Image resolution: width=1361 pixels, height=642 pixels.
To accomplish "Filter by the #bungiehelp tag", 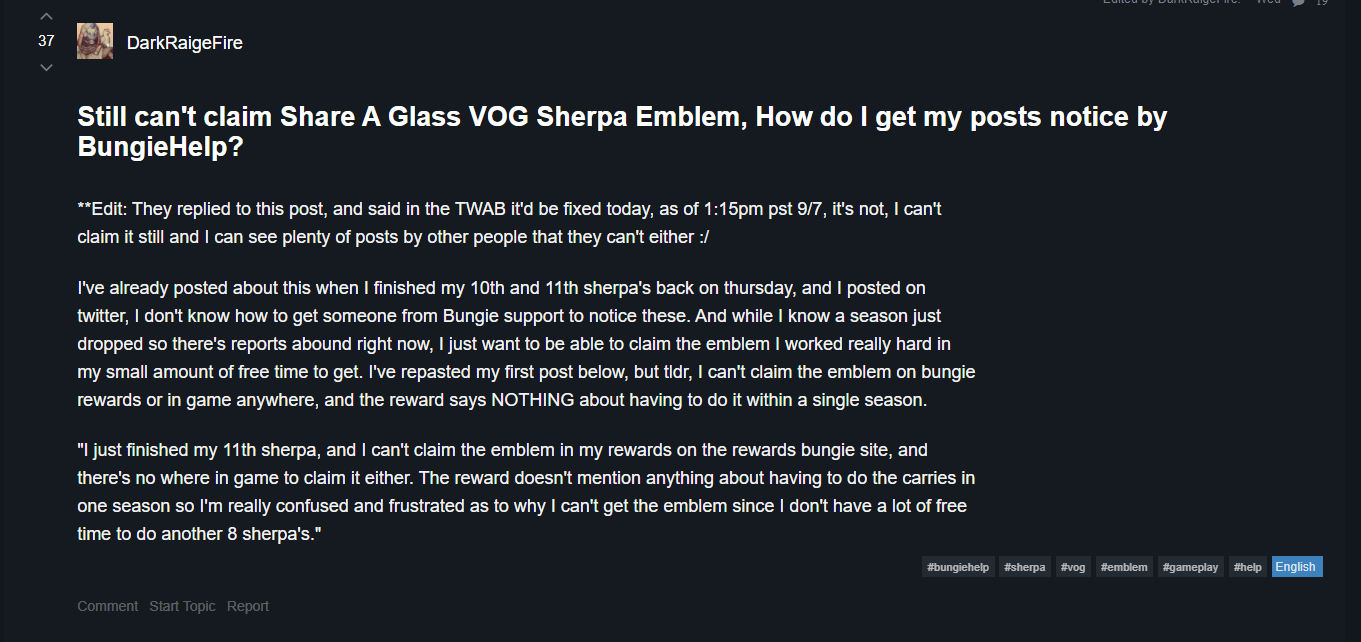I will tap(958, 567).
